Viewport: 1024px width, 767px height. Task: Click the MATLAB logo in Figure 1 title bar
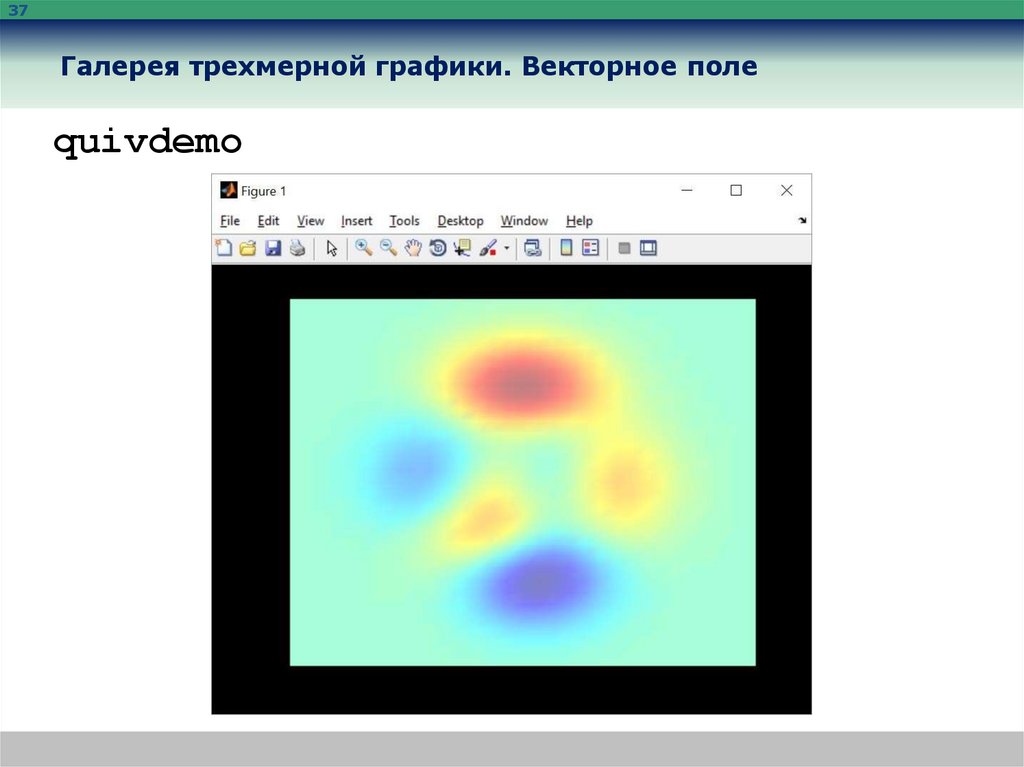[229, 190]
